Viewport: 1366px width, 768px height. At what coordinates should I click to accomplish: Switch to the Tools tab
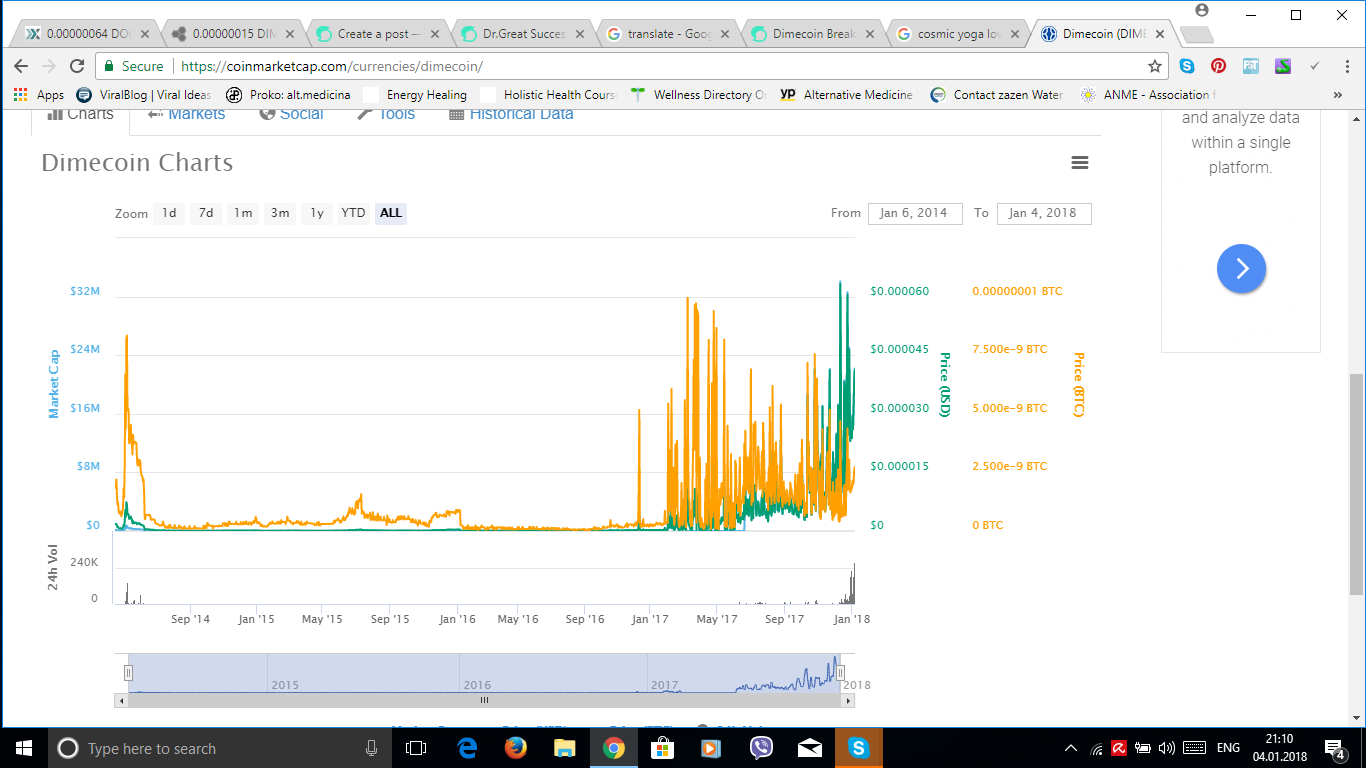(386, 114)
